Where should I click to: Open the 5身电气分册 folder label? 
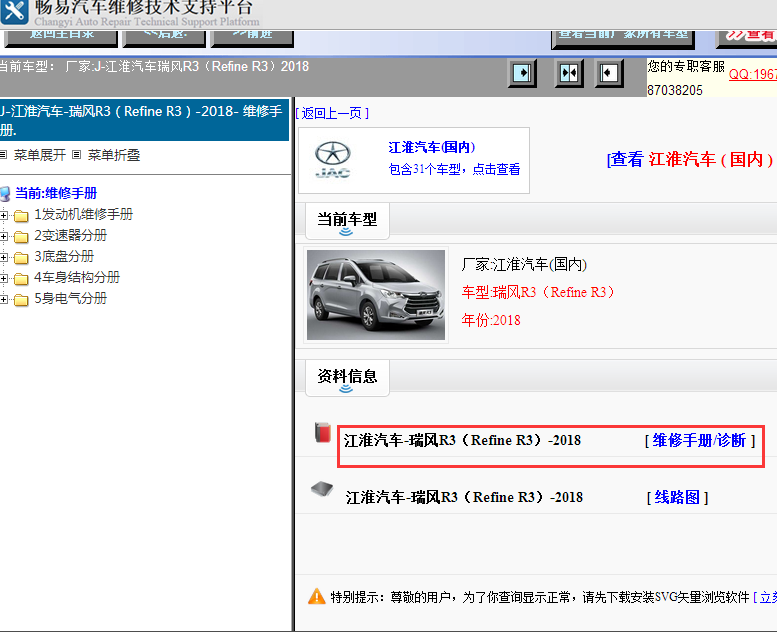[x=70, y=298]
